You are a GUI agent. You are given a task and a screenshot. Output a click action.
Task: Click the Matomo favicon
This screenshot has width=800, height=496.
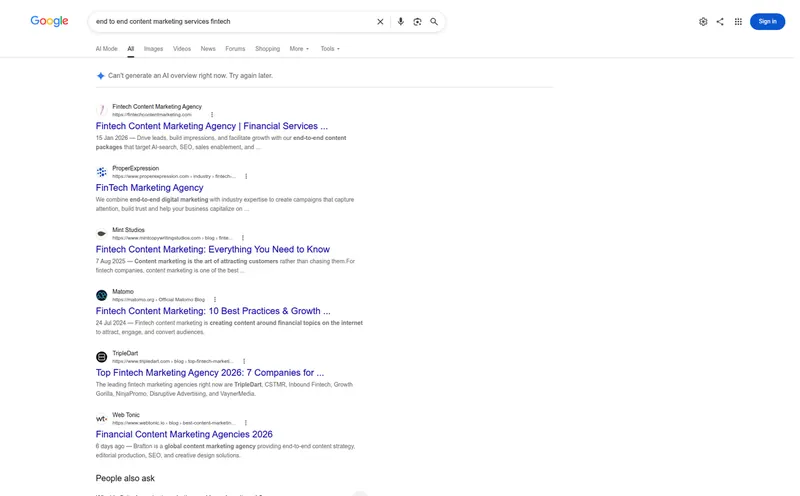[102, 295]
